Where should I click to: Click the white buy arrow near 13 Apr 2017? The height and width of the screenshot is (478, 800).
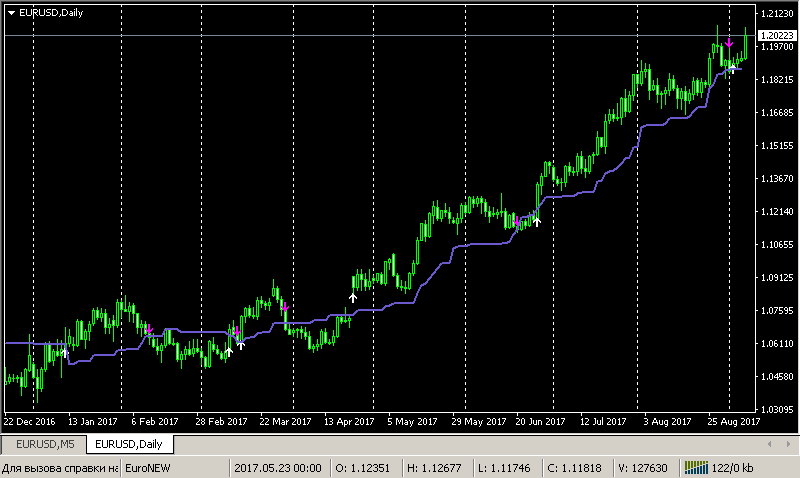pyautogui.click(x=353, y=298)
